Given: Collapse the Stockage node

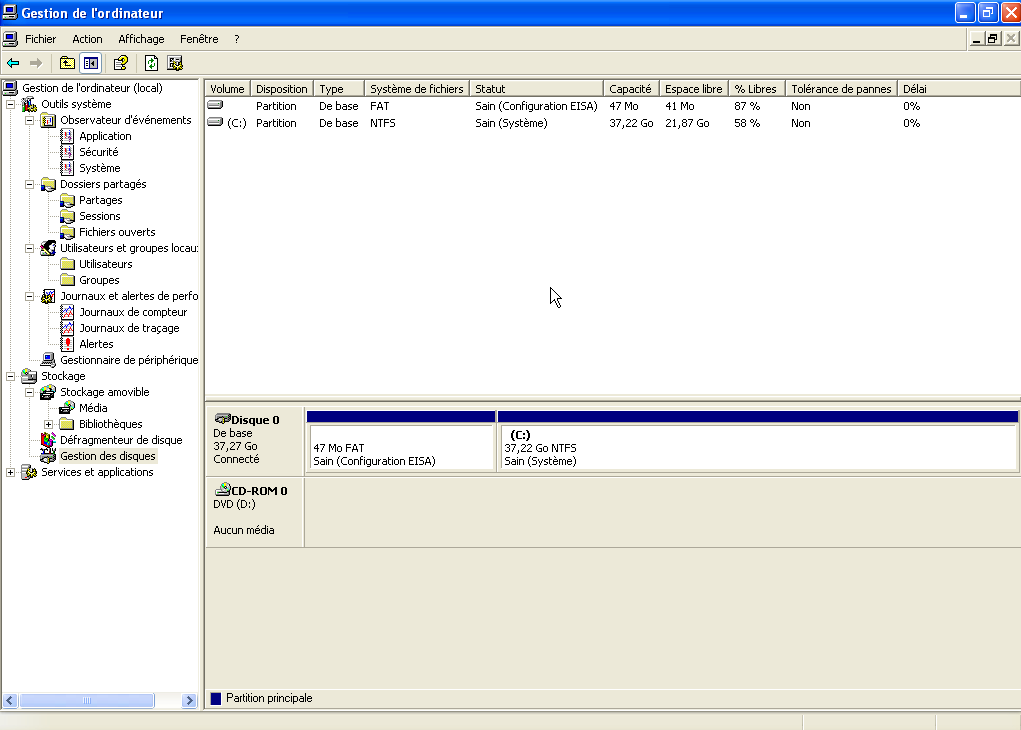Looking at the screenshot, I should pos(10,376).
